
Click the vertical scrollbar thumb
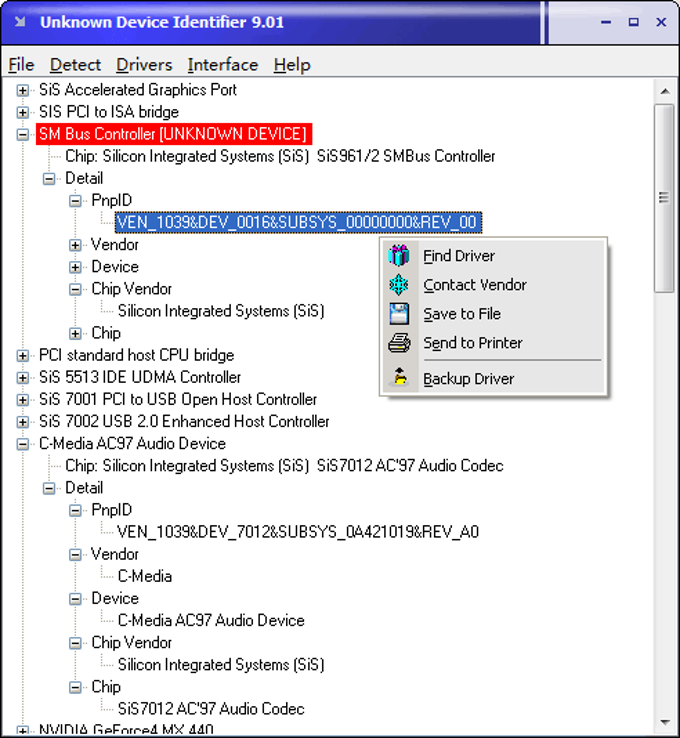[x=664, y=198]
